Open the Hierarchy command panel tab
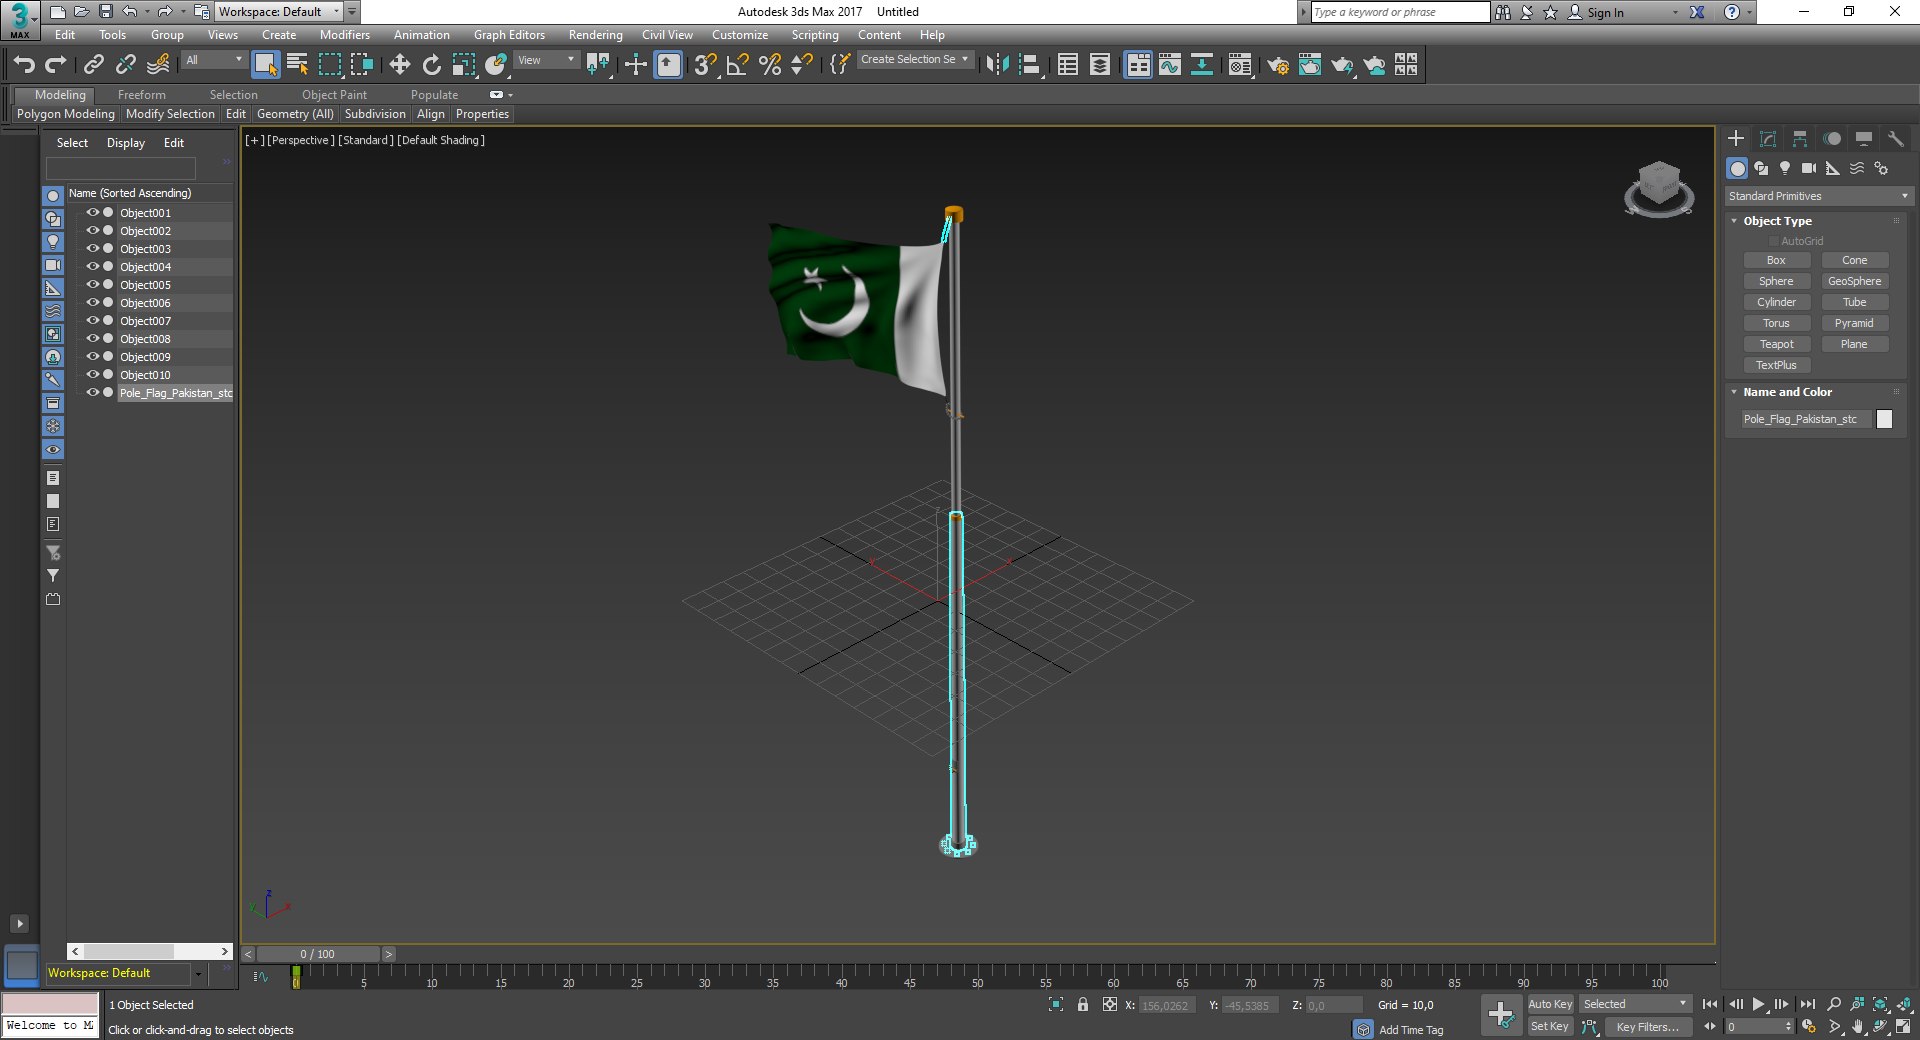The width and height of the screenshot is (1920, 1040). (1800, 139)
